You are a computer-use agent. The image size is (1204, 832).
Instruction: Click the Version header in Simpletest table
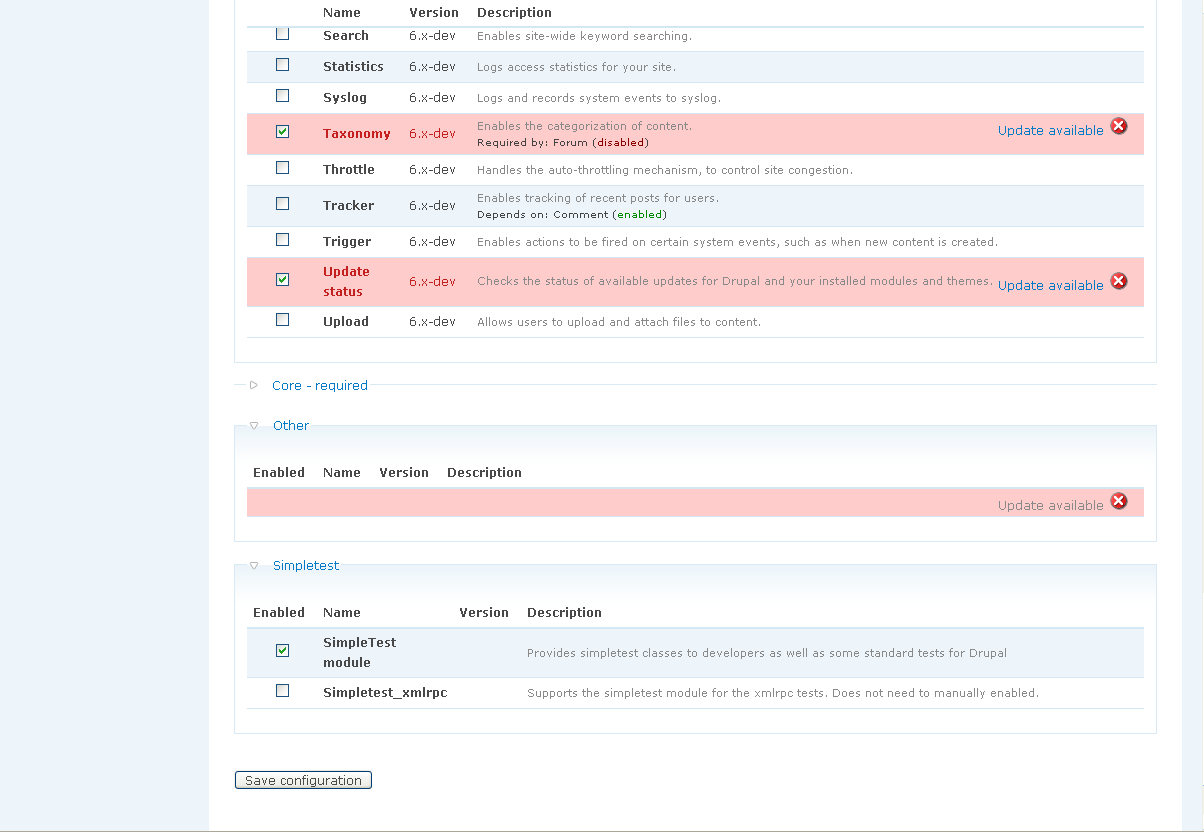(484, 613)
